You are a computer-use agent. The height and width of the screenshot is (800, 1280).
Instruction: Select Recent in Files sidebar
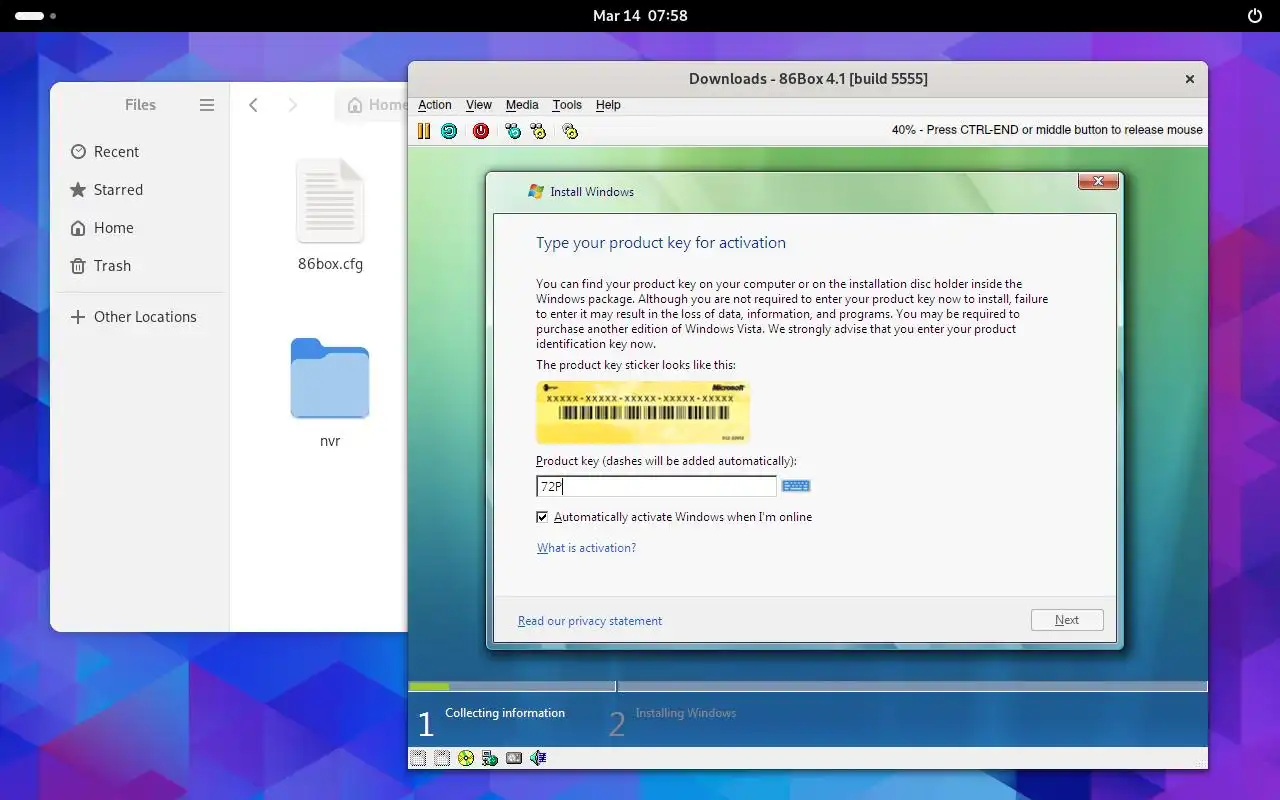[140, 152]
